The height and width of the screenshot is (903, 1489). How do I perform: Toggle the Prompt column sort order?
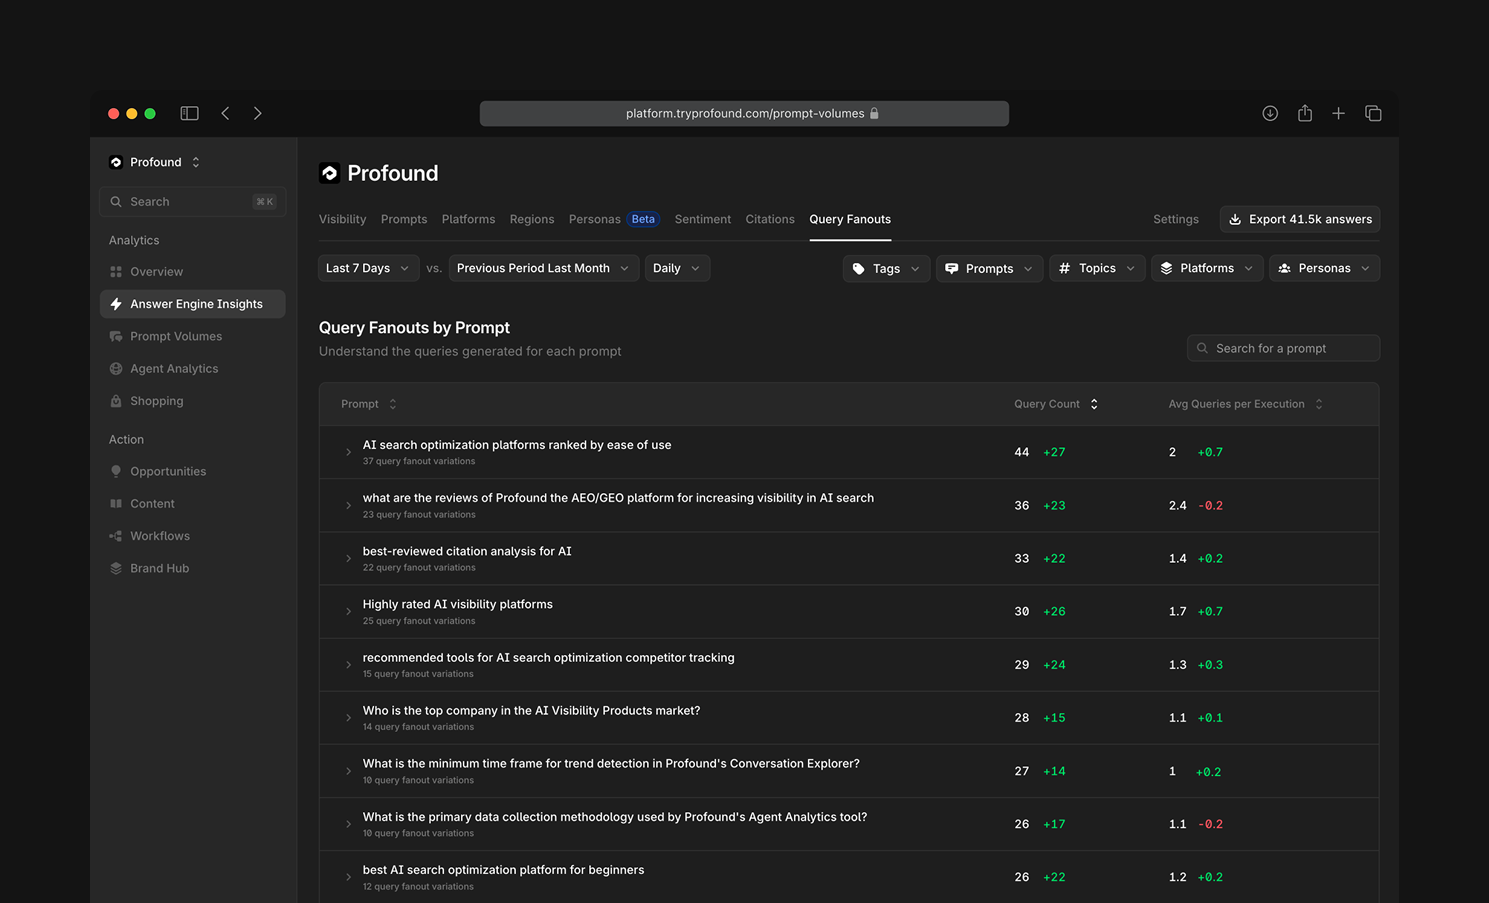(391, 403)
